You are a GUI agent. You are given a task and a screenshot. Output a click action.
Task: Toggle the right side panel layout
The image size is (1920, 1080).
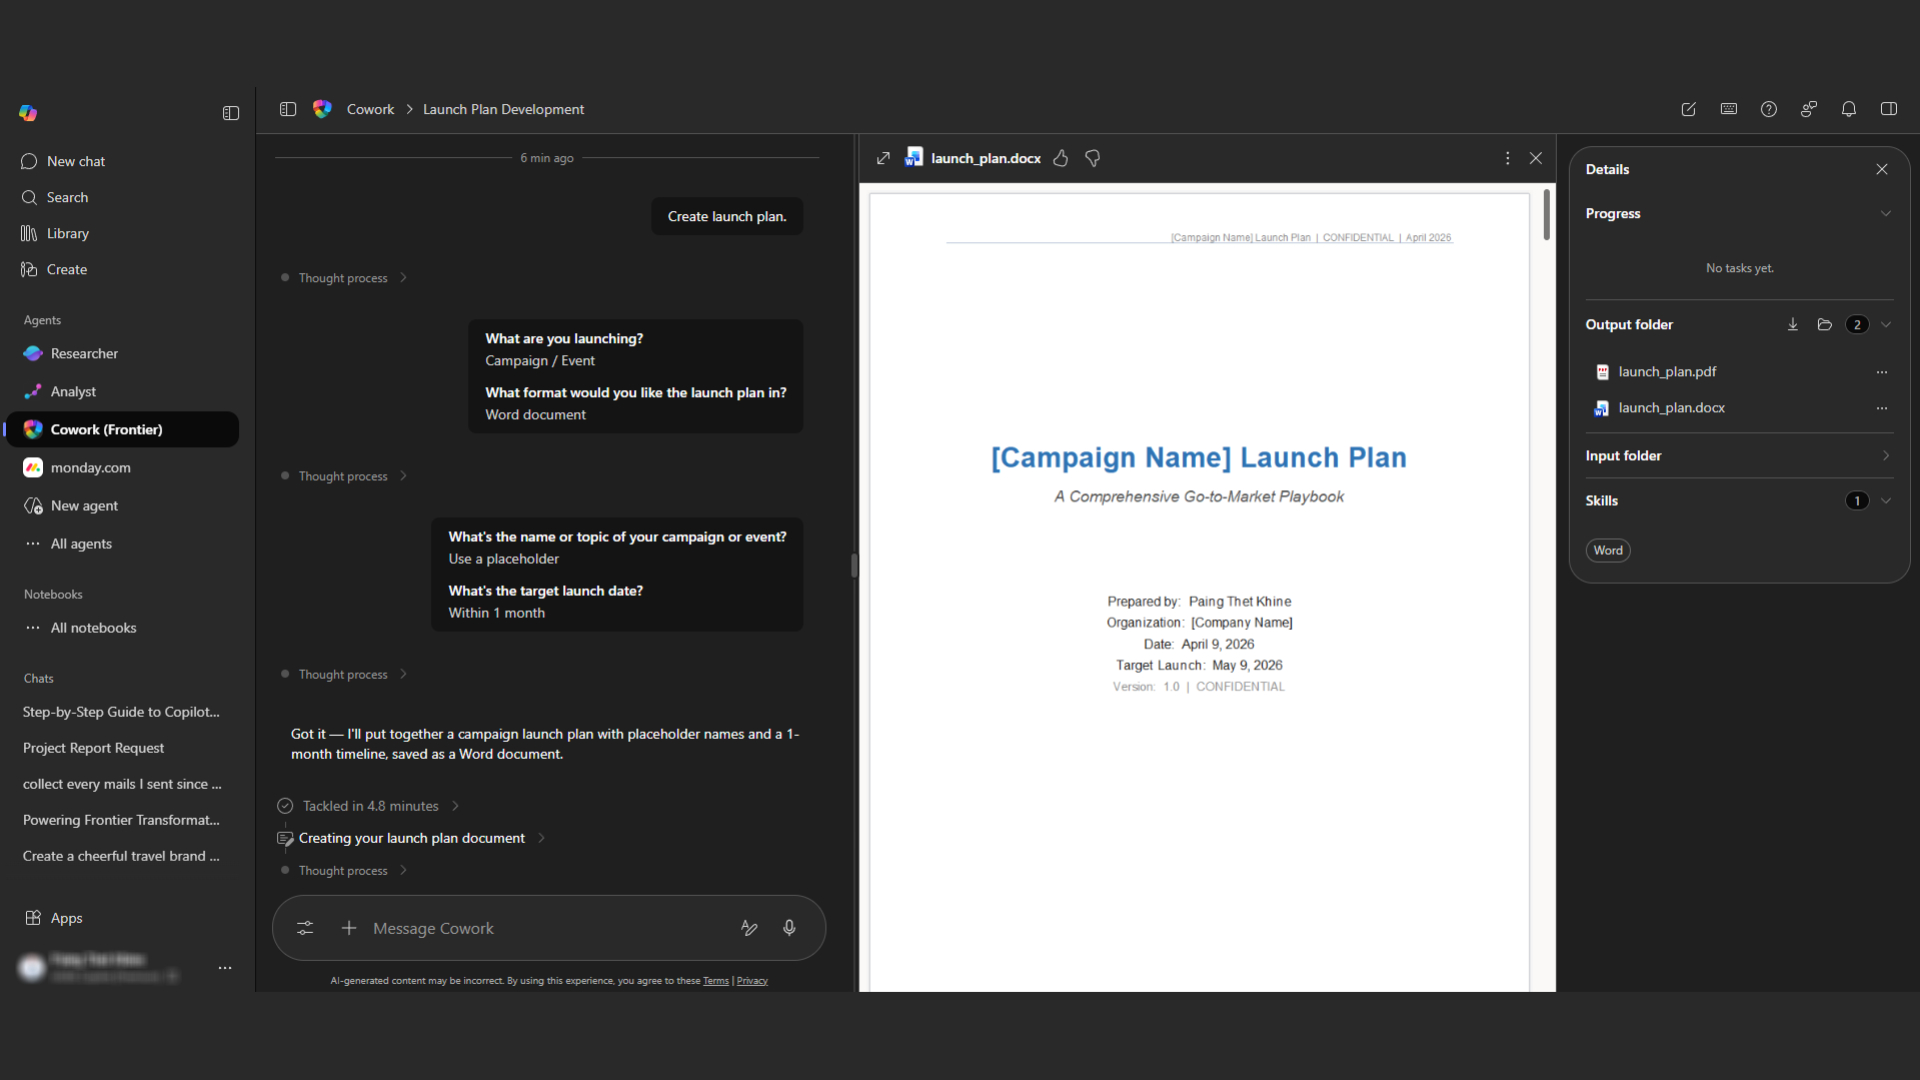1889,109
